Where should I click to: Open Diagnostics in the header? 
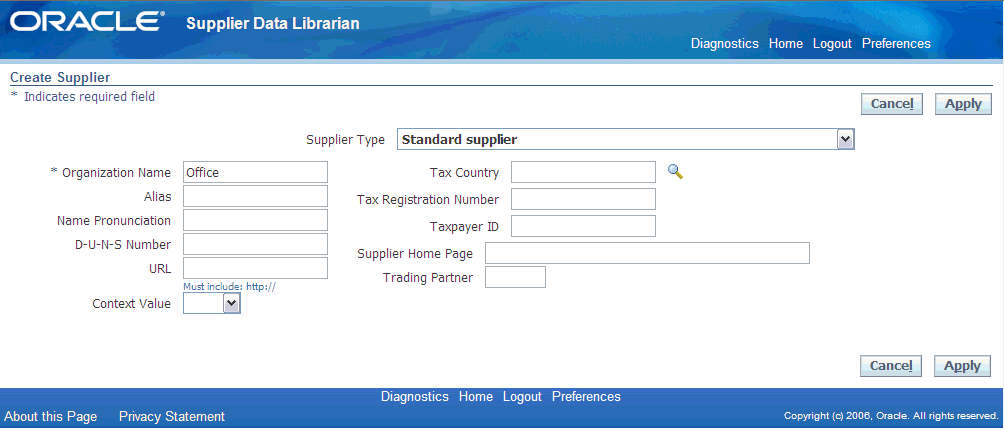pyautogui.click(x=725, y=44)
